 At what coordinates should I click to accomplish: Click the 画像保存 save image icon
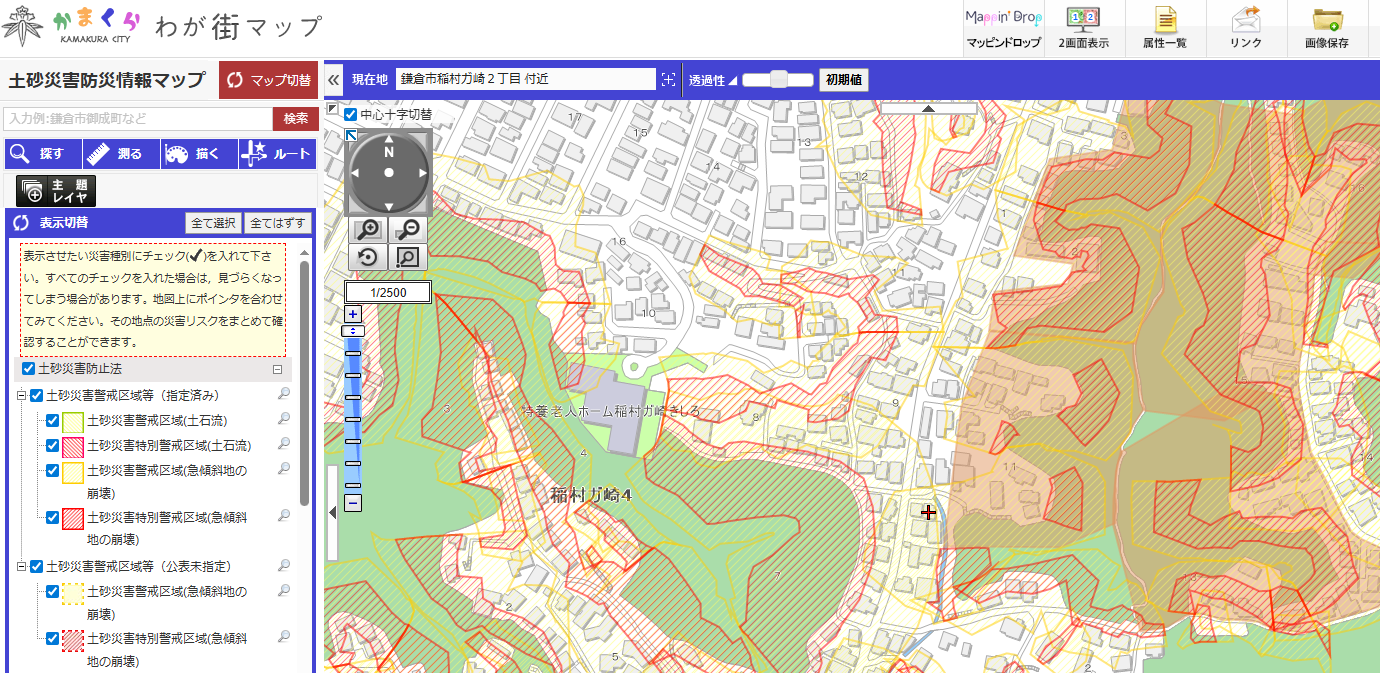(1326, 28)
